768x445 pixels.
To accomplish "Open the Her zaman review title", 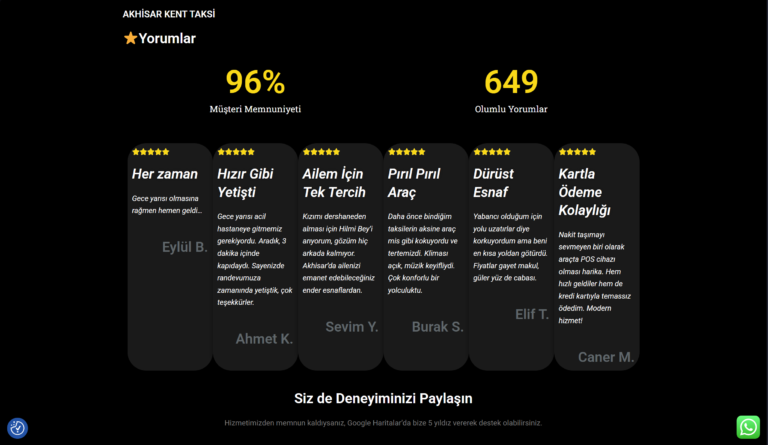I will point(165,174).
